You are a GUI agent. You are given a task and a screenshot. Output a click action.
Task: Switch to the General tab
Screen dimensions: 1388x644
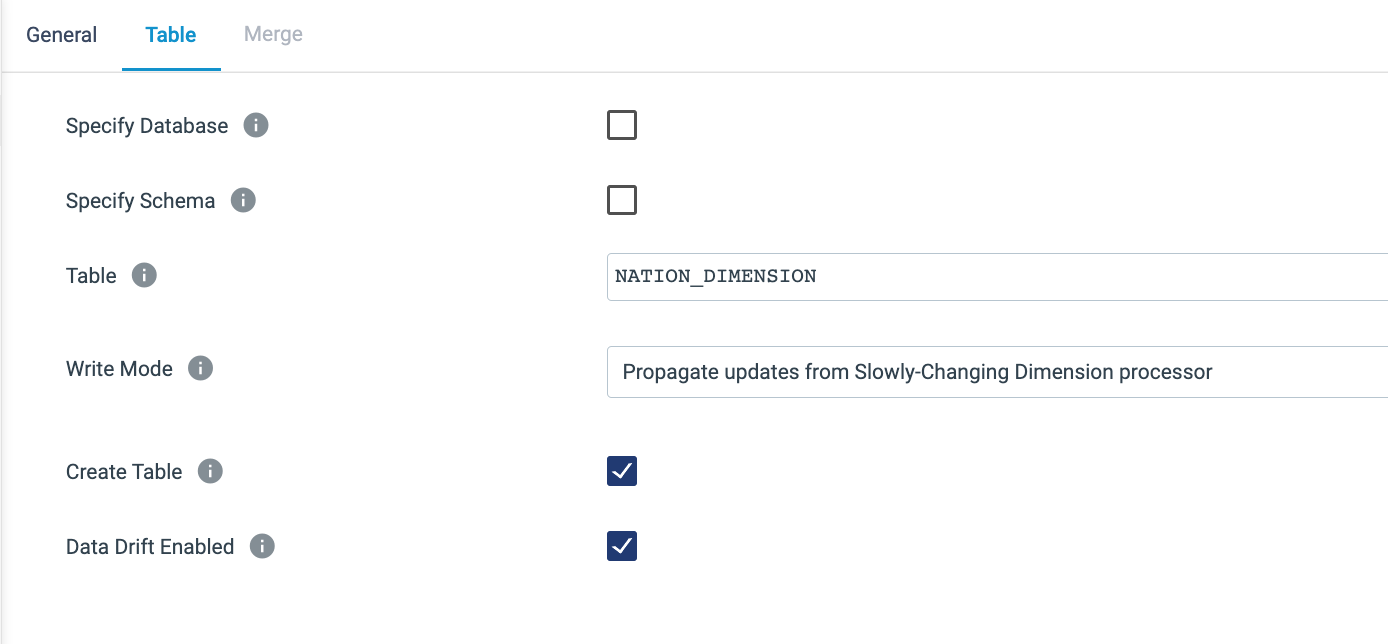61,34
